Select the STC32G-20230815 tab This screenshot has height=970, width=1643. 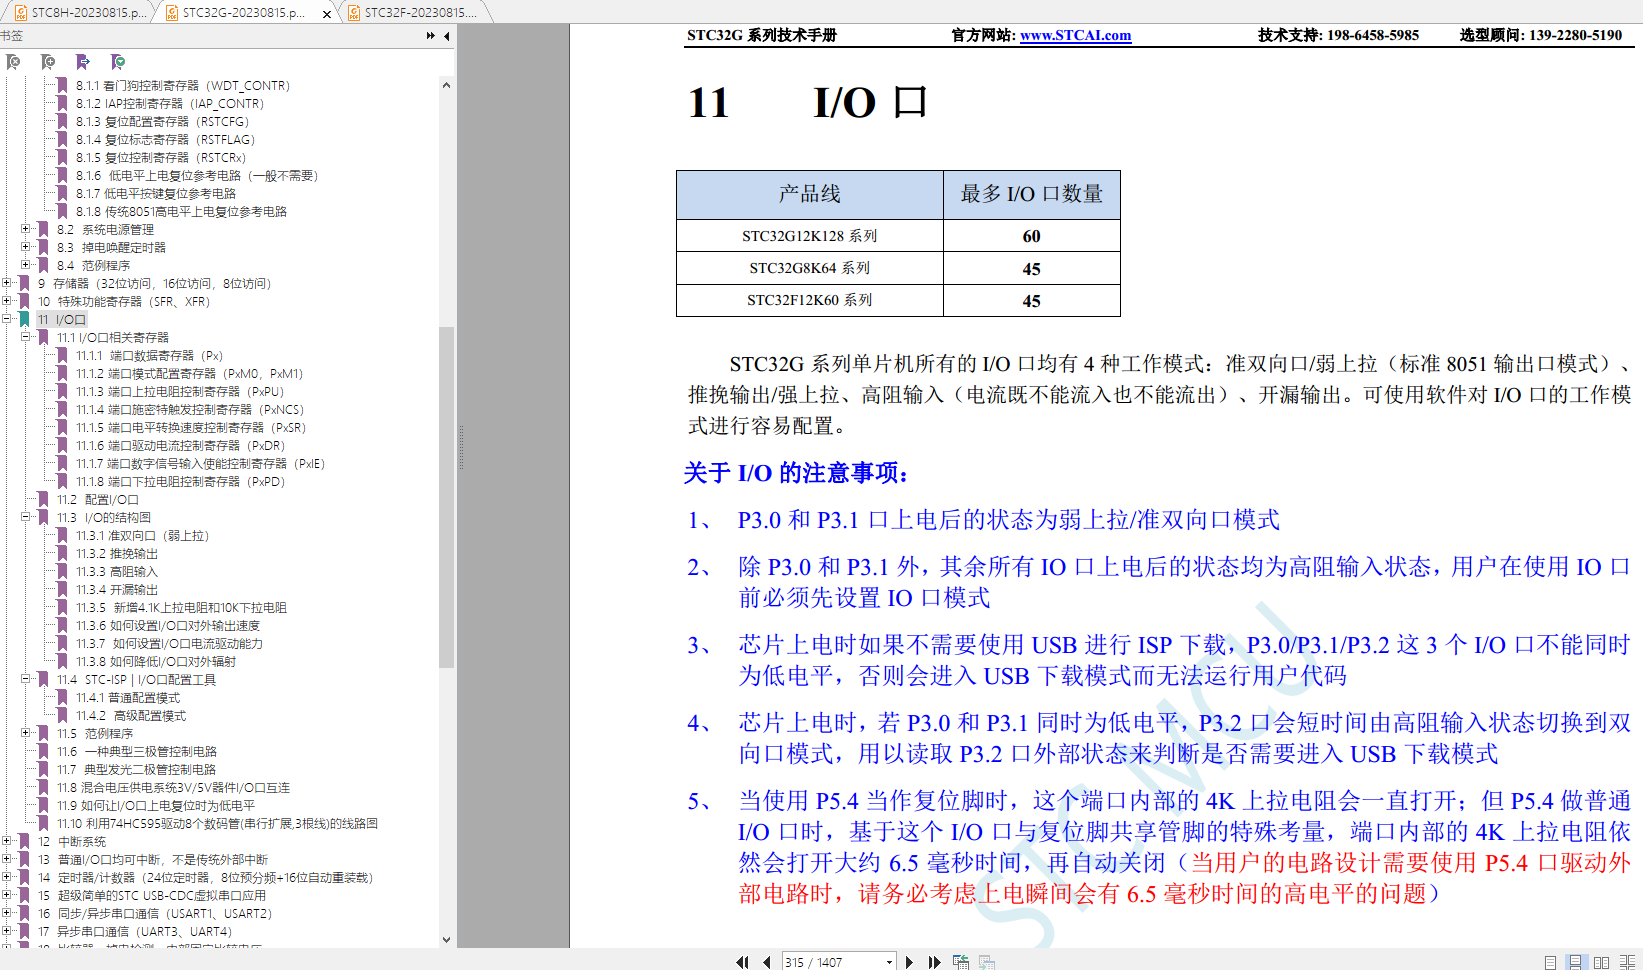point(244,13)
